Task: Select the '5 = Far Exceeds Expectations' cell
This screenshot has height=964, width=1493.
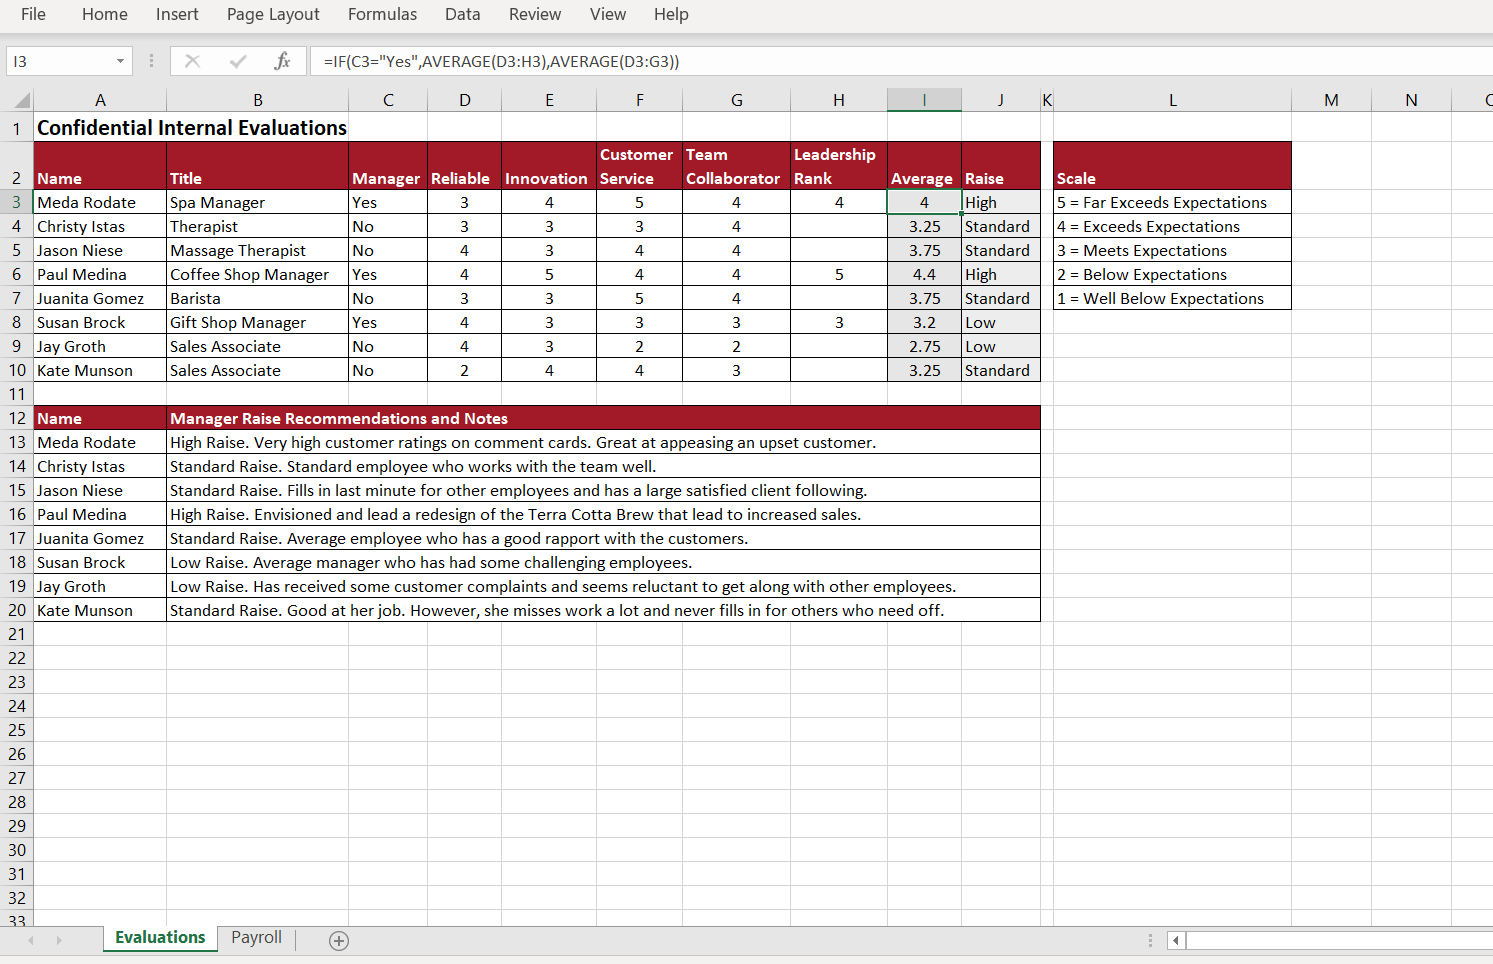Action: pos(1172,202)
